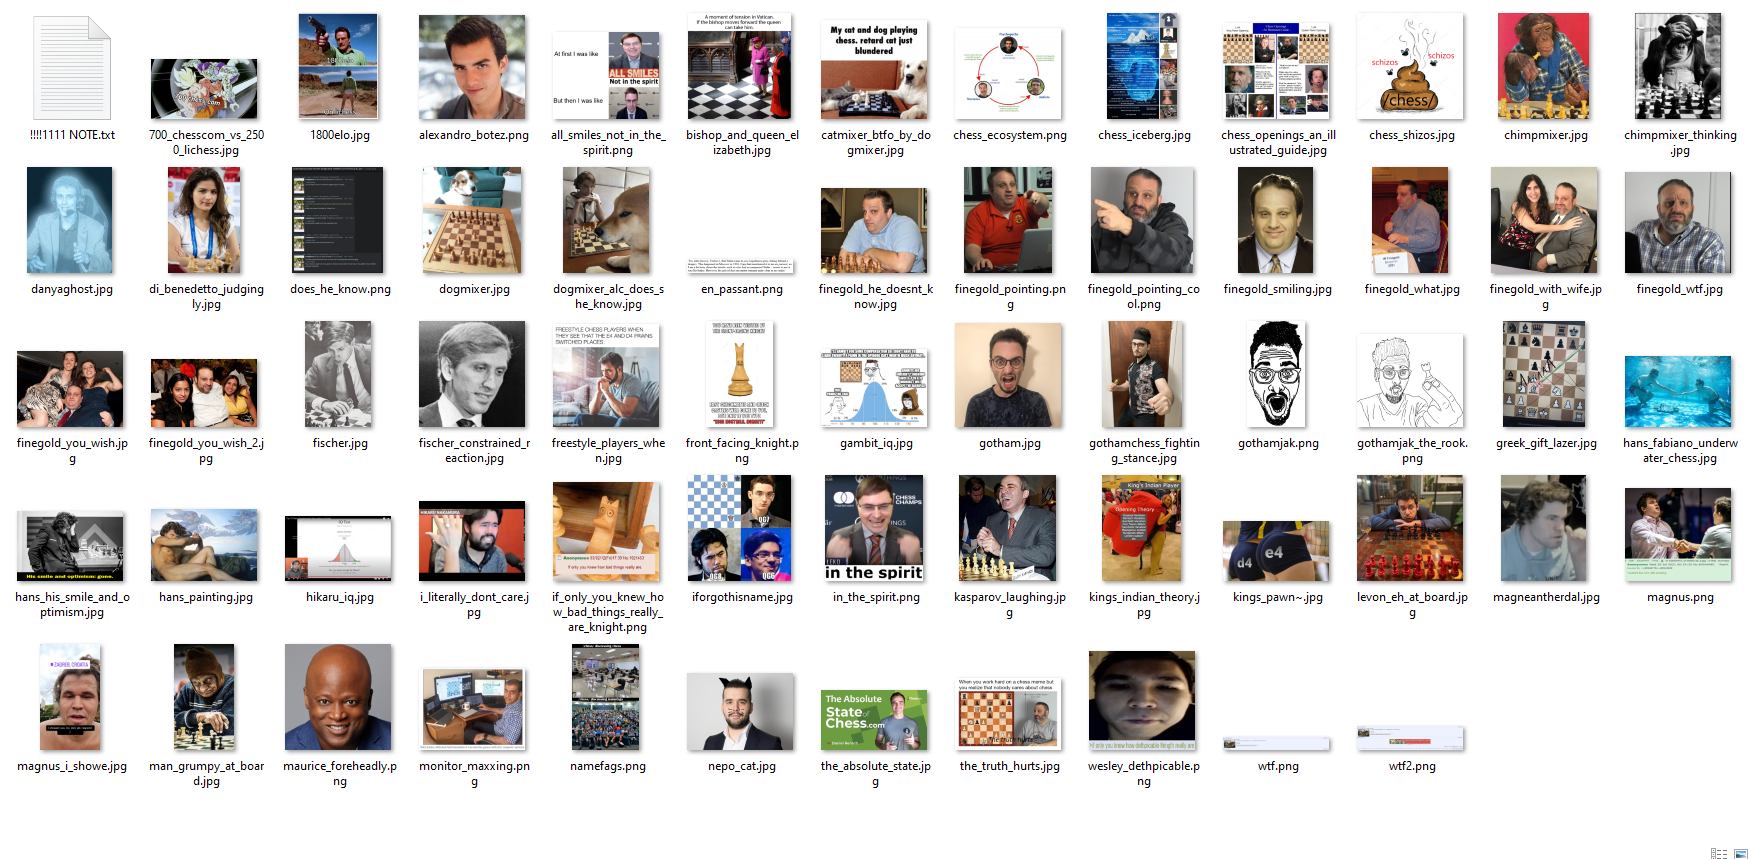
Task: Click the file name 'chess_shizos.jpg'
Action: pyautogui.click(x=1412, y=135)
